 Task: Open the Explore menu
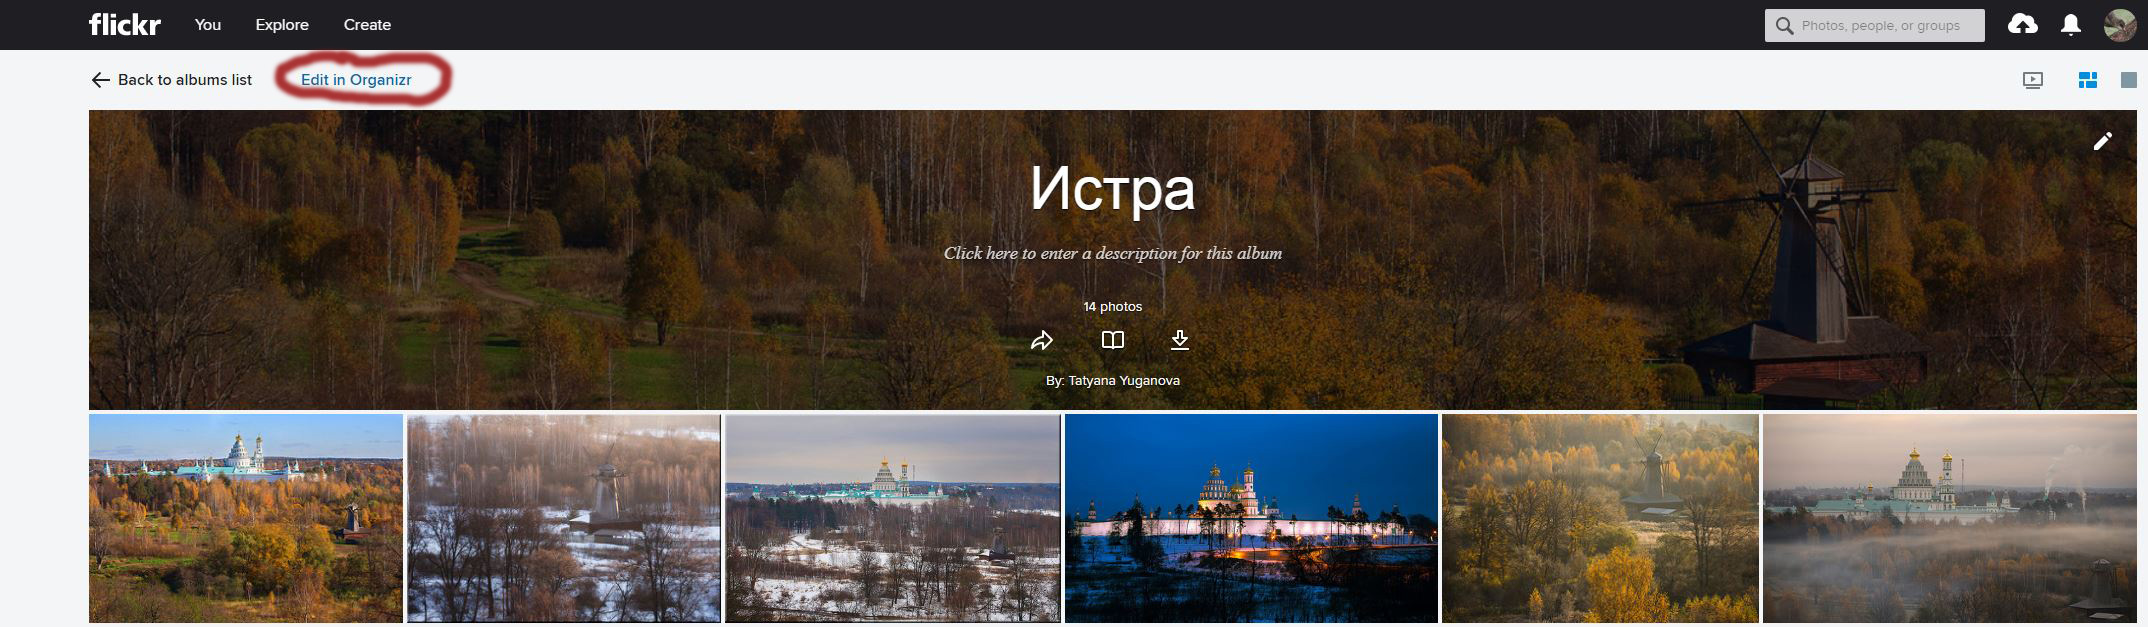tap(282, 25)
